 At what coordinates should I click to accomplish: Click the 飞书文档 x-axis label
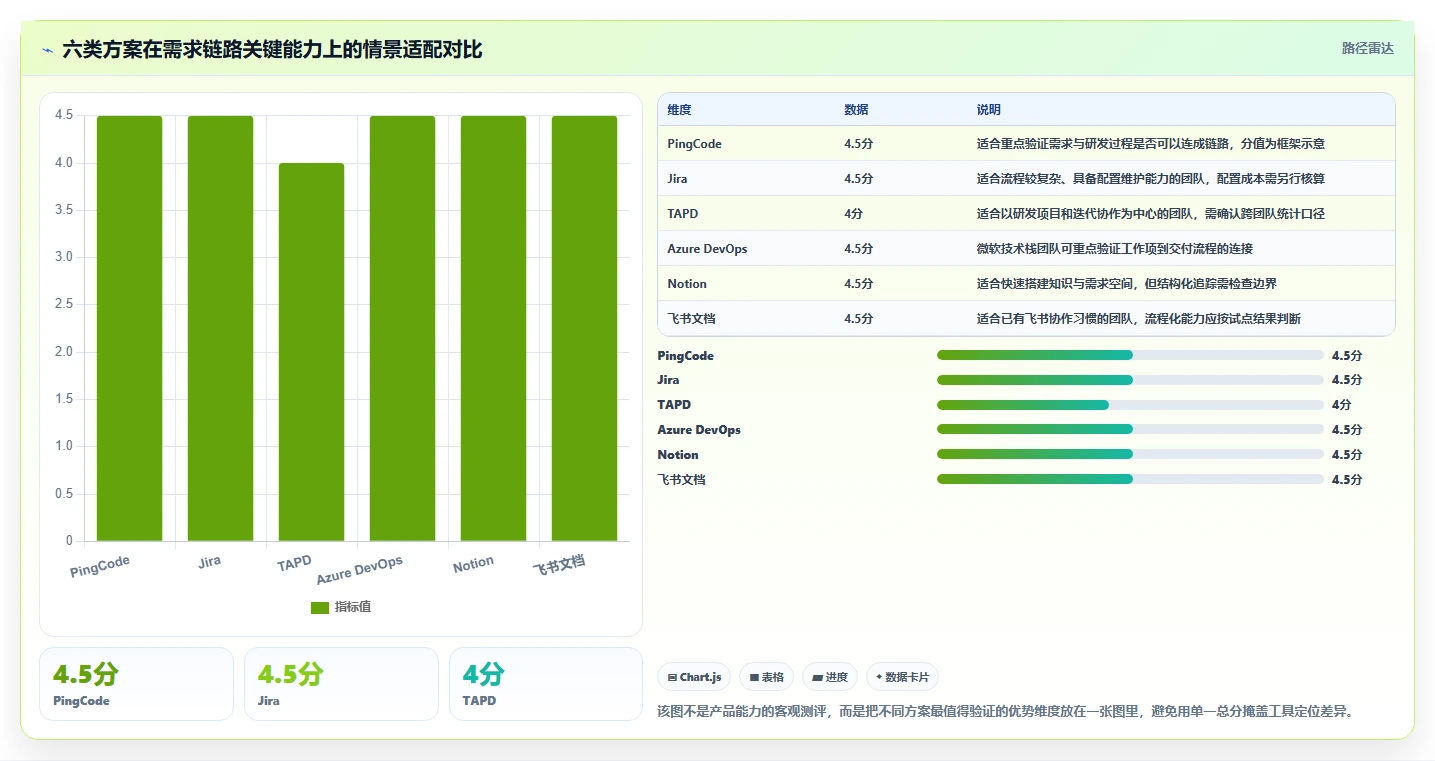(x=559, y=565)
